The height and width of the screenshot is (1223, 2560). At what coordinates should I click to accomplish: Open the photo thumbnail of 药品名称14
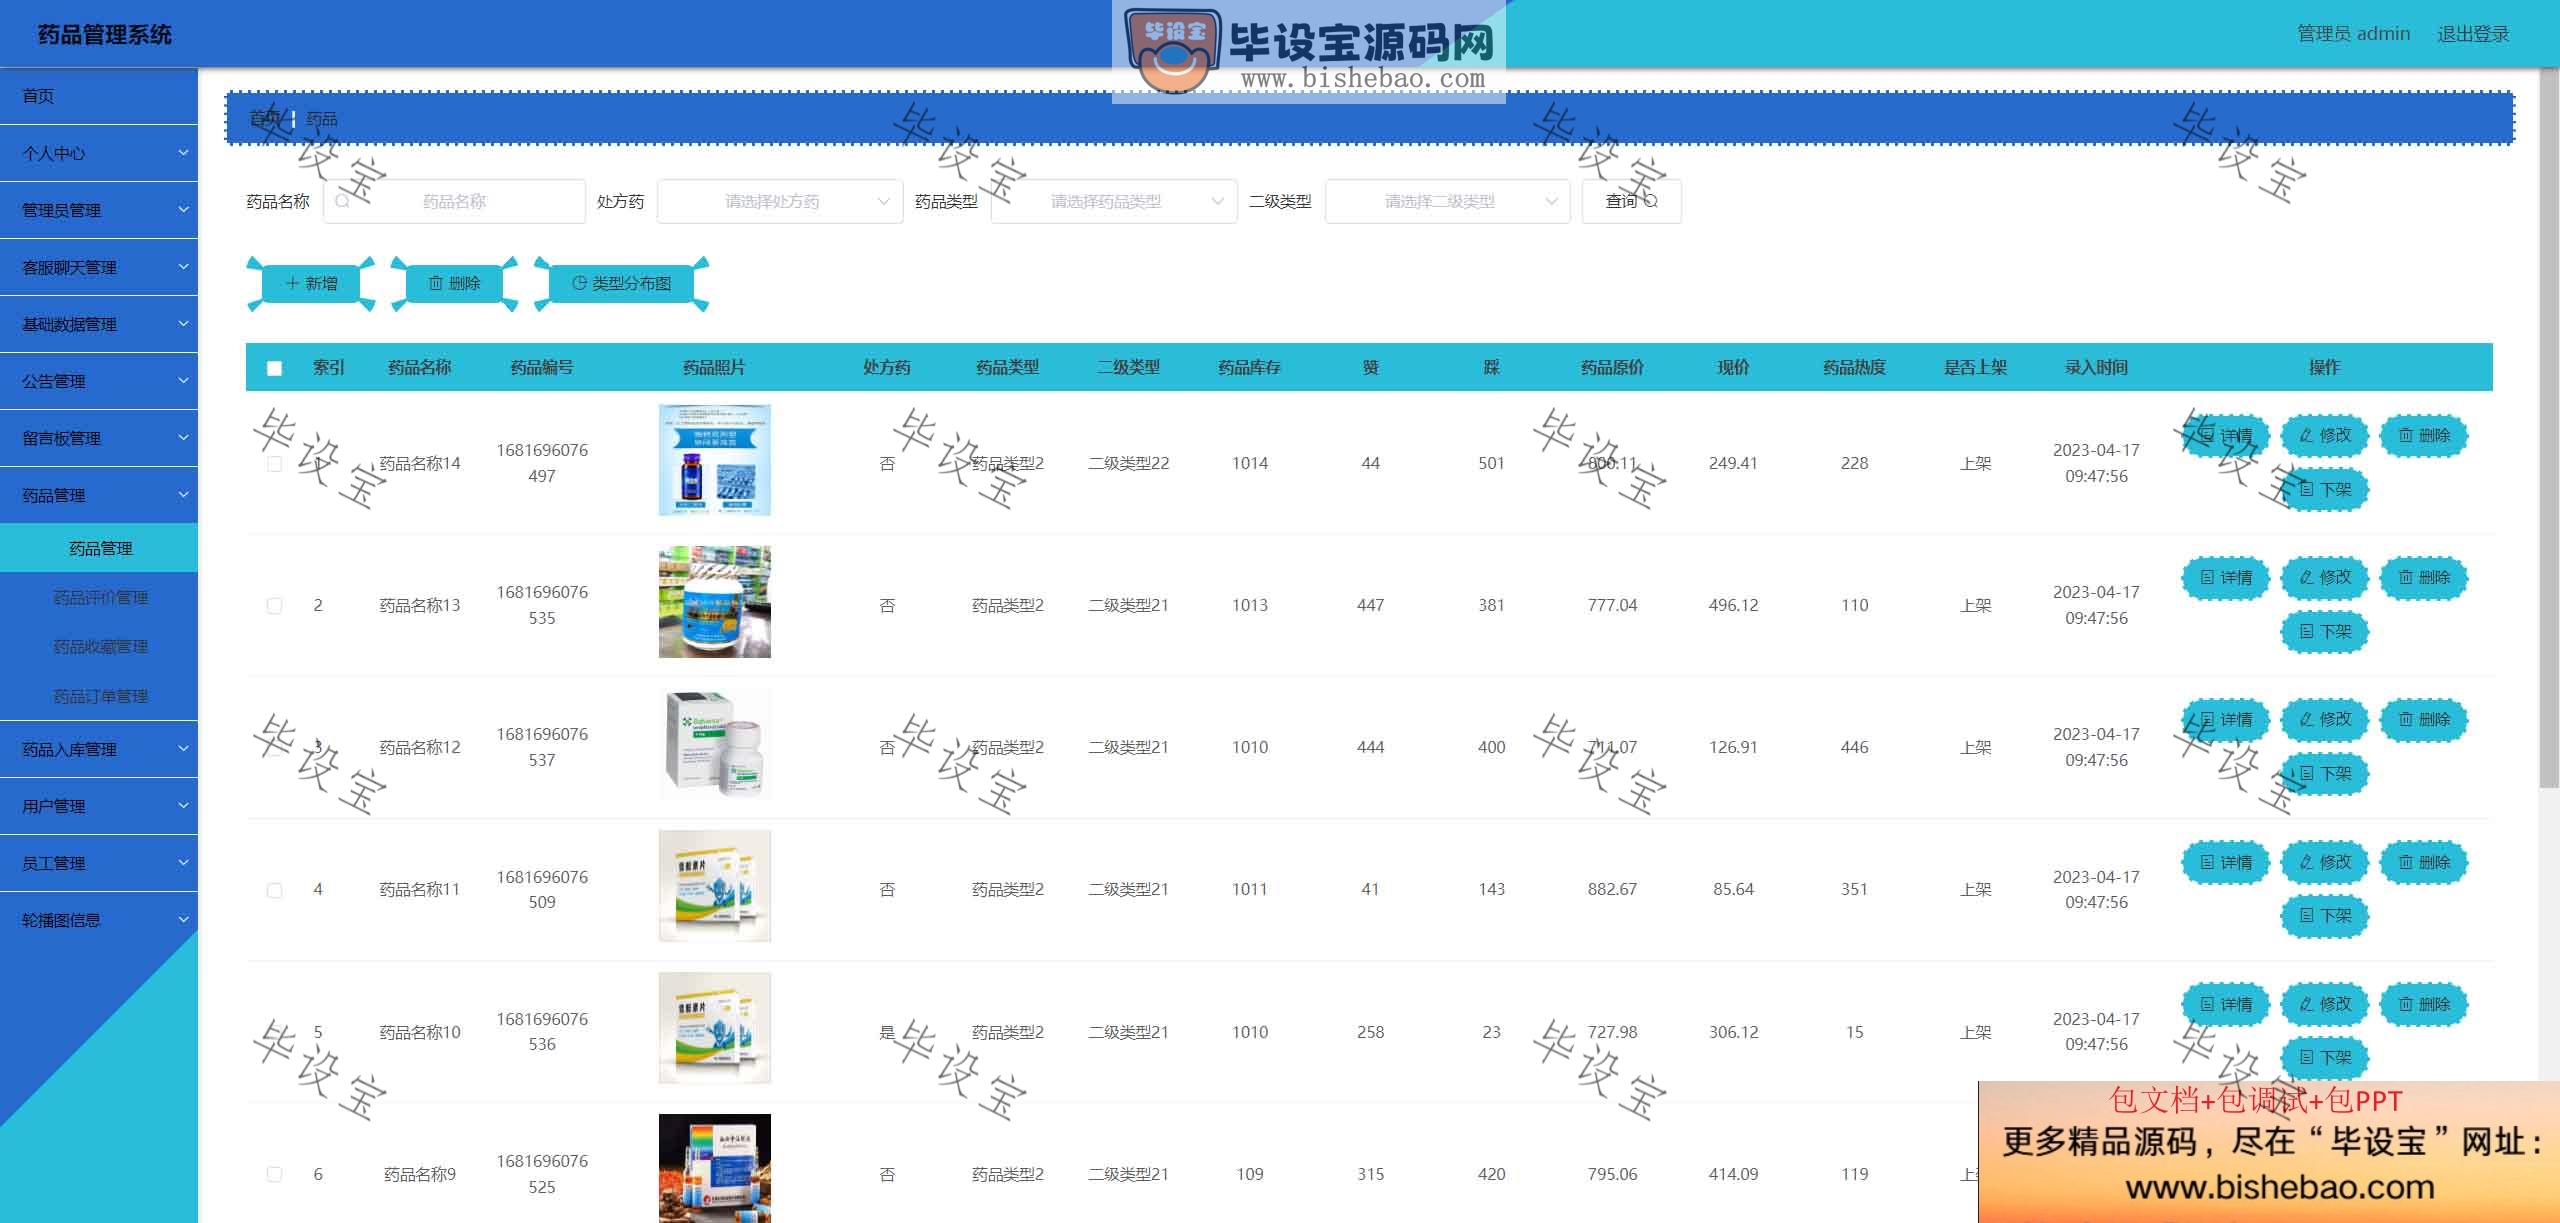click(x=714, y=460)
